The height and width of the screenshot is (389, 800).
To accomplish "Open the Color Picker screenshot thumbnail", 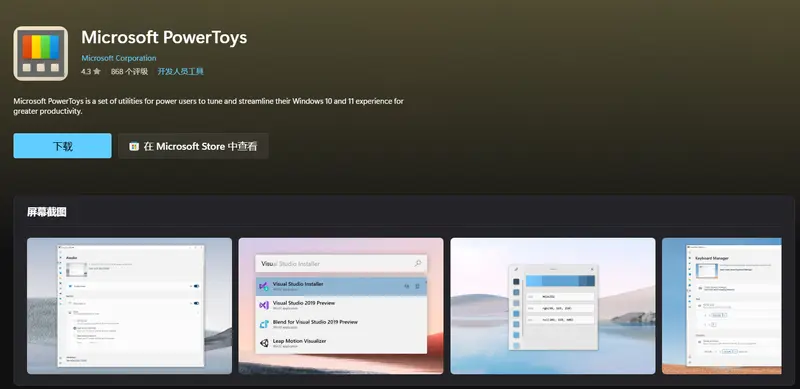I will tap(553, 306).
